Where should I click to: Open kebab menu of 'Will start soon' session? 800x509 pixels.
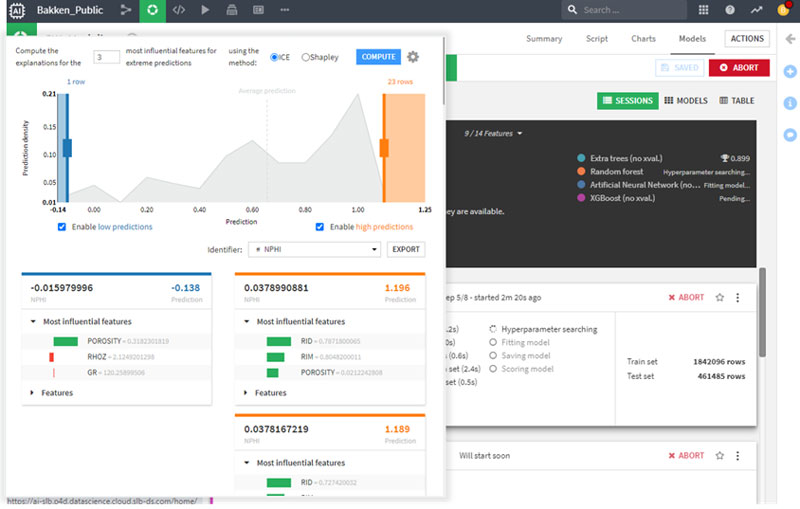click(x=737, y=455)
